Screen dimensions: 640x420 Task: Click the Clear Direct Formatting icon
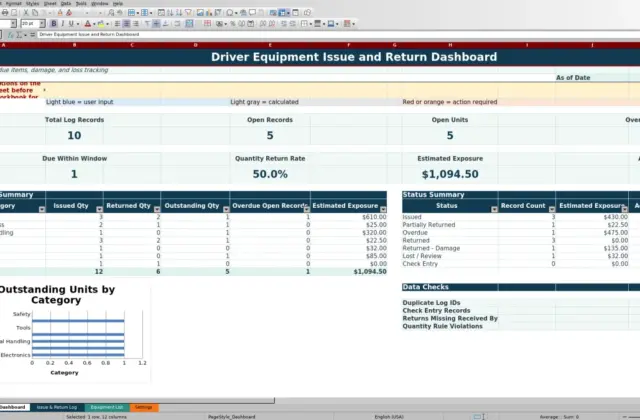69,13
